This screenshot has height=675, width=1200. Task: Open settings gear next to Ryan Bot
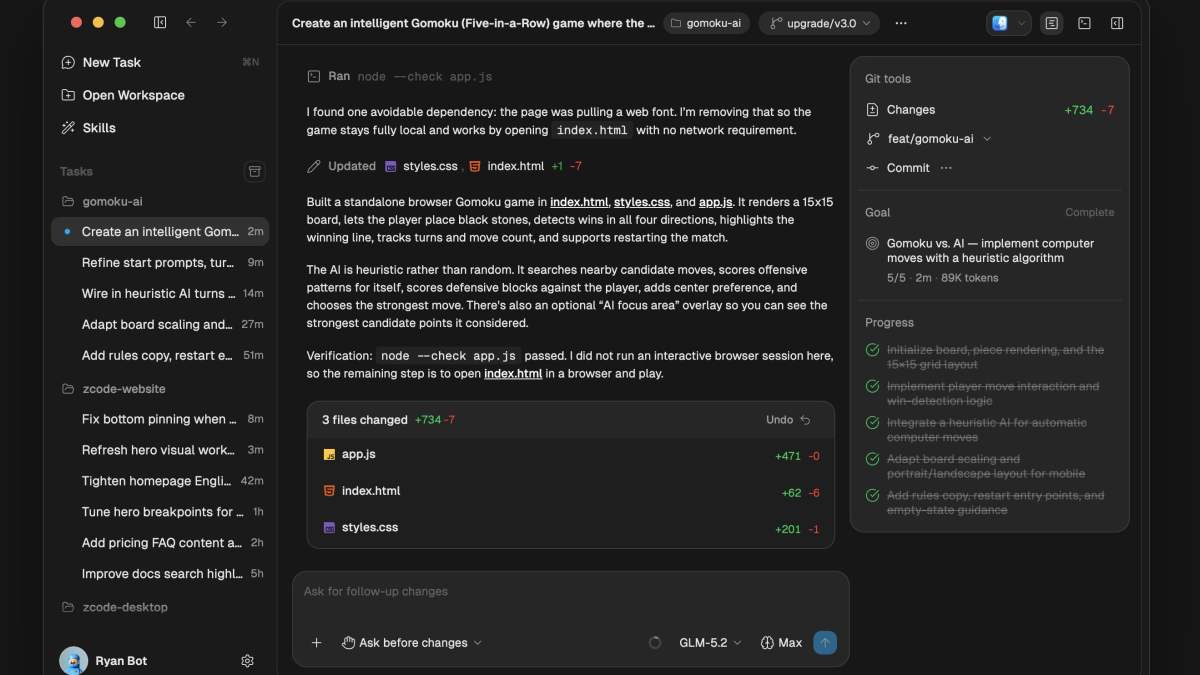(x=248, y=661)
